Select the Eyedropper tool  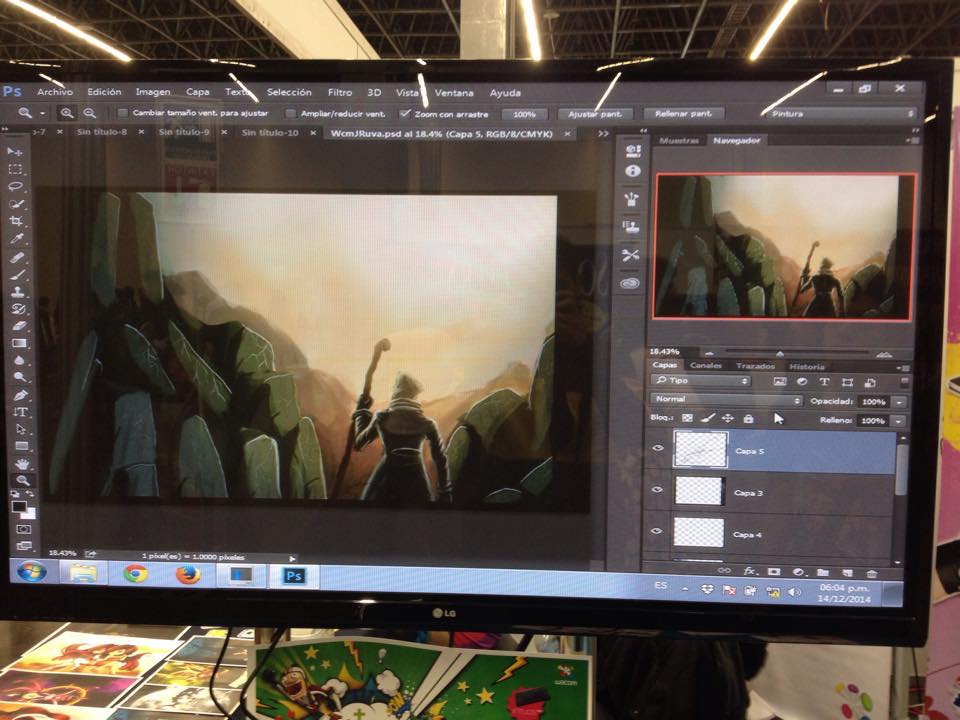tap(17, 238)
